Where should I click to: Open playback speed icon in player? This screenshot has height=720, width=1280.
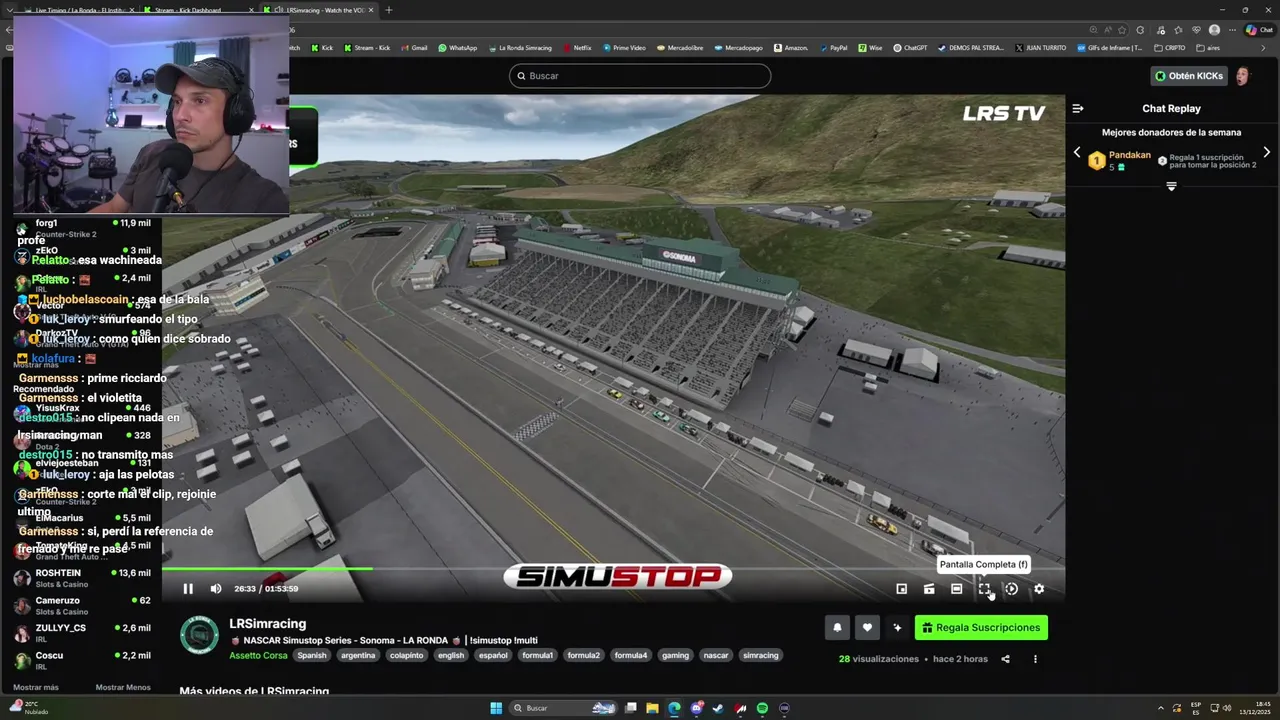click(x=1011, y=589)
